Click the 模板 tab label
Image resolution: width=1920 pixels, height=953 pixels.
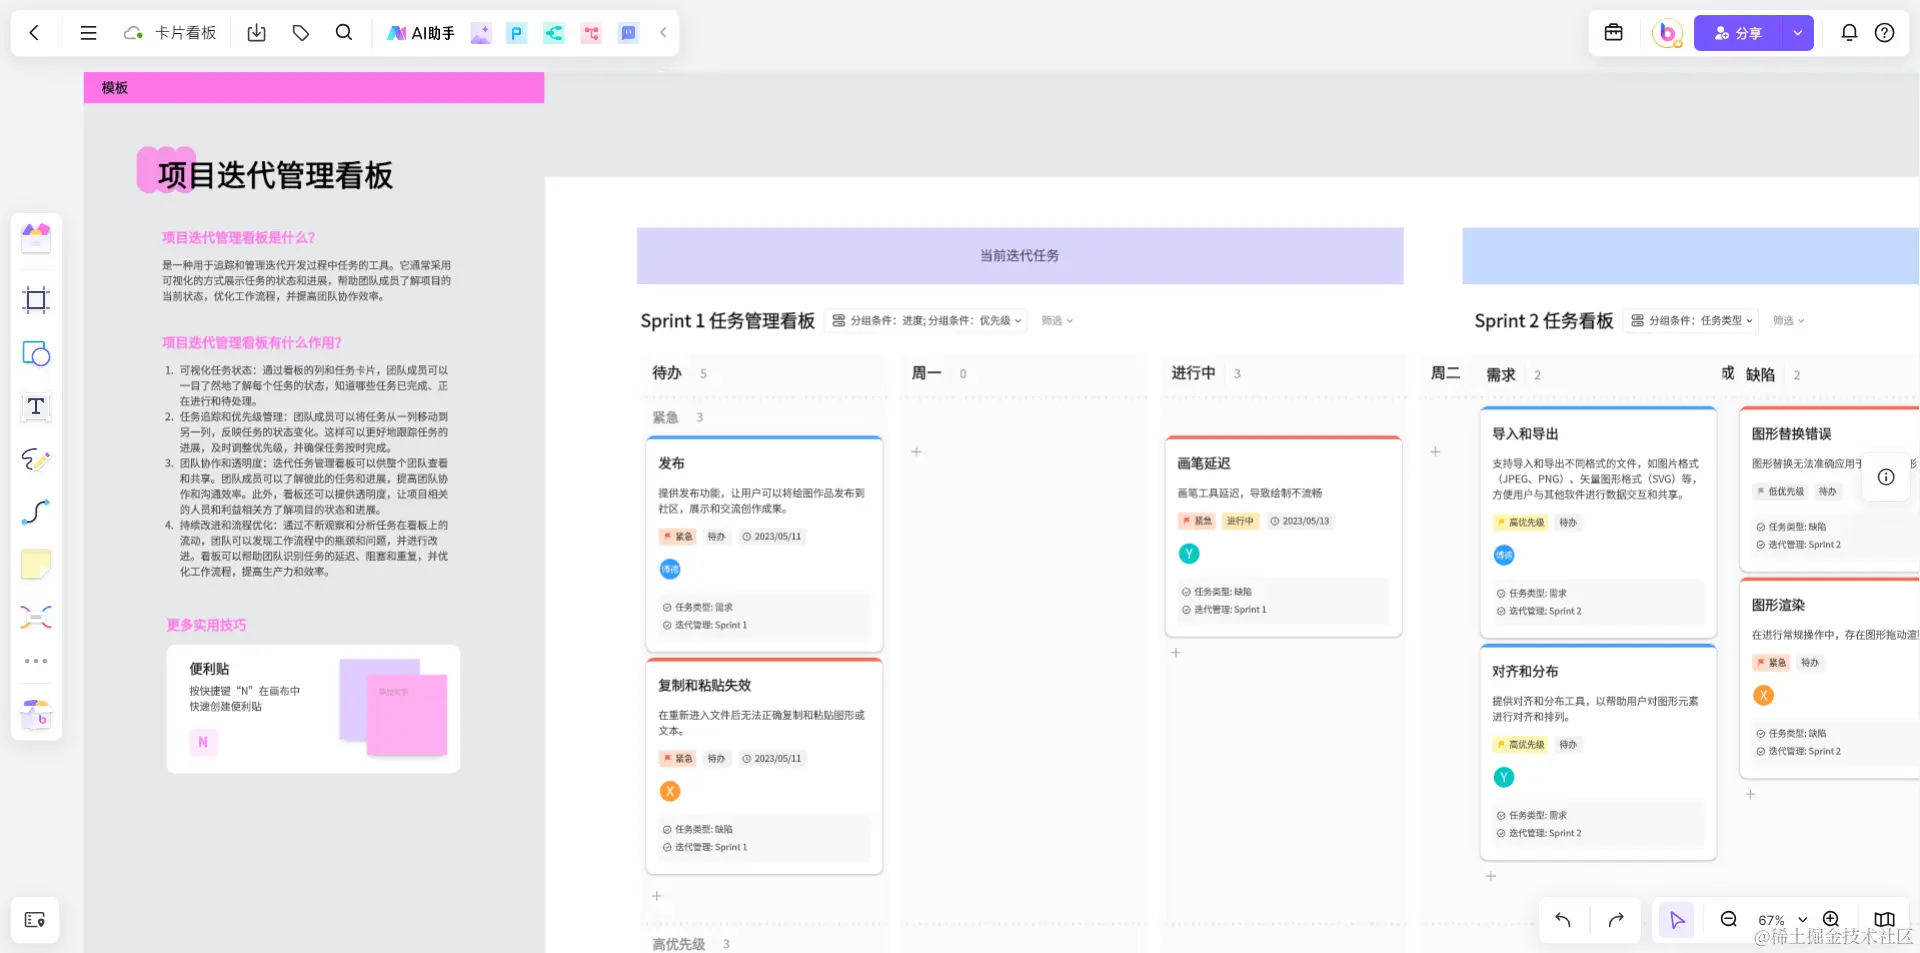113,88
